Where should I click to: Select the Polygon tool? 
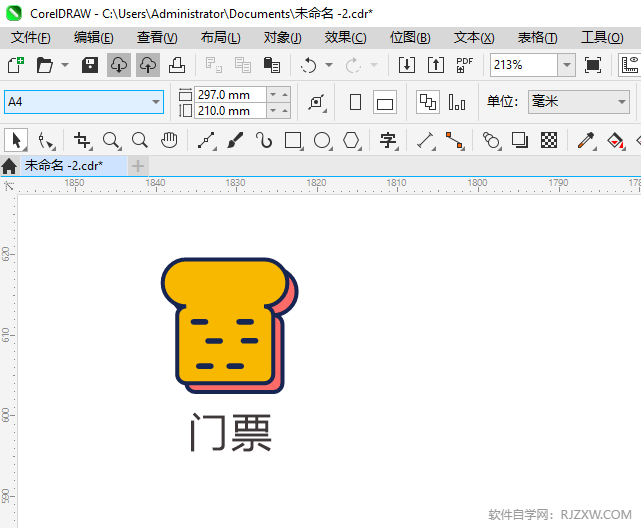(x=351, y=140)
